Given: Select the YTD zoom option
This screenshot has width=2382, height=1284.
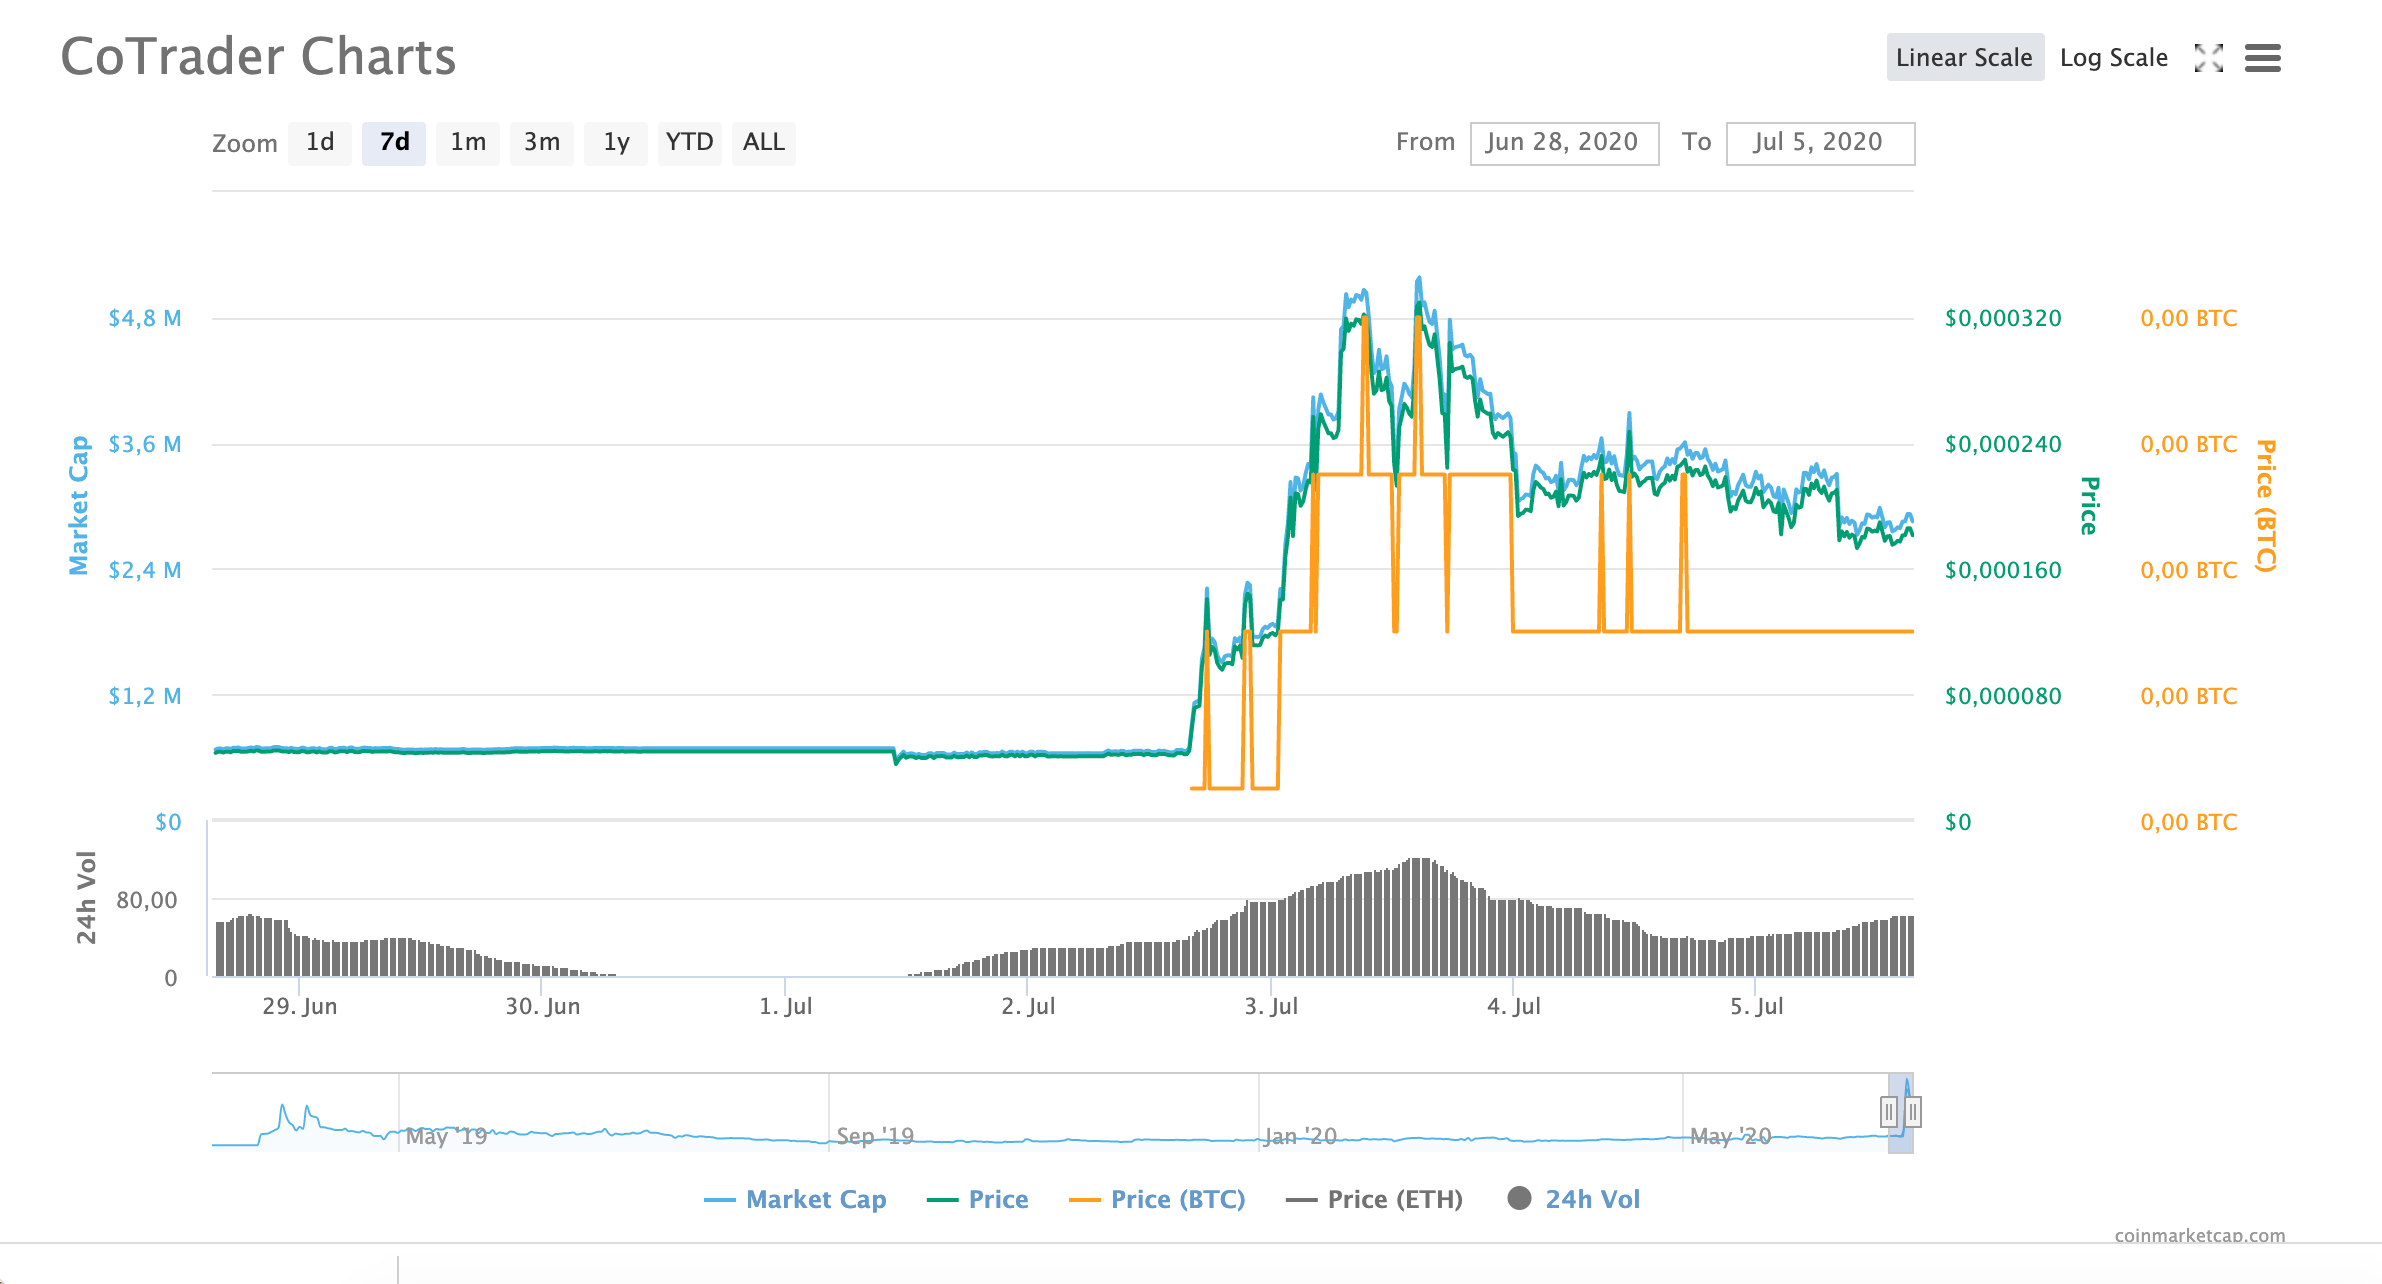Looking at the screenshot, I should 689,142.
